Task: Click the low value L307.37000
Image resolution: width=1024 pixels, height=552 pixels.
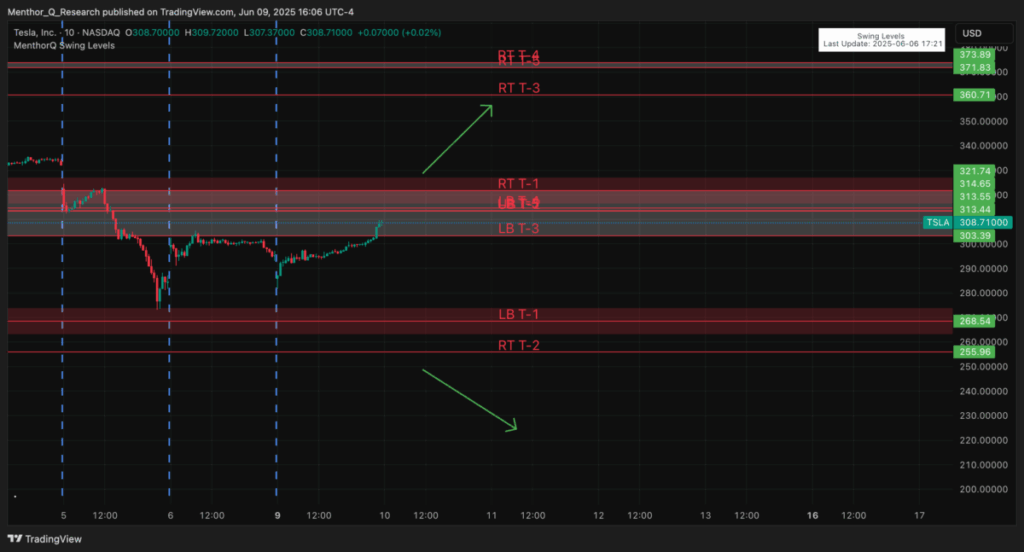Action: (269, 33)
